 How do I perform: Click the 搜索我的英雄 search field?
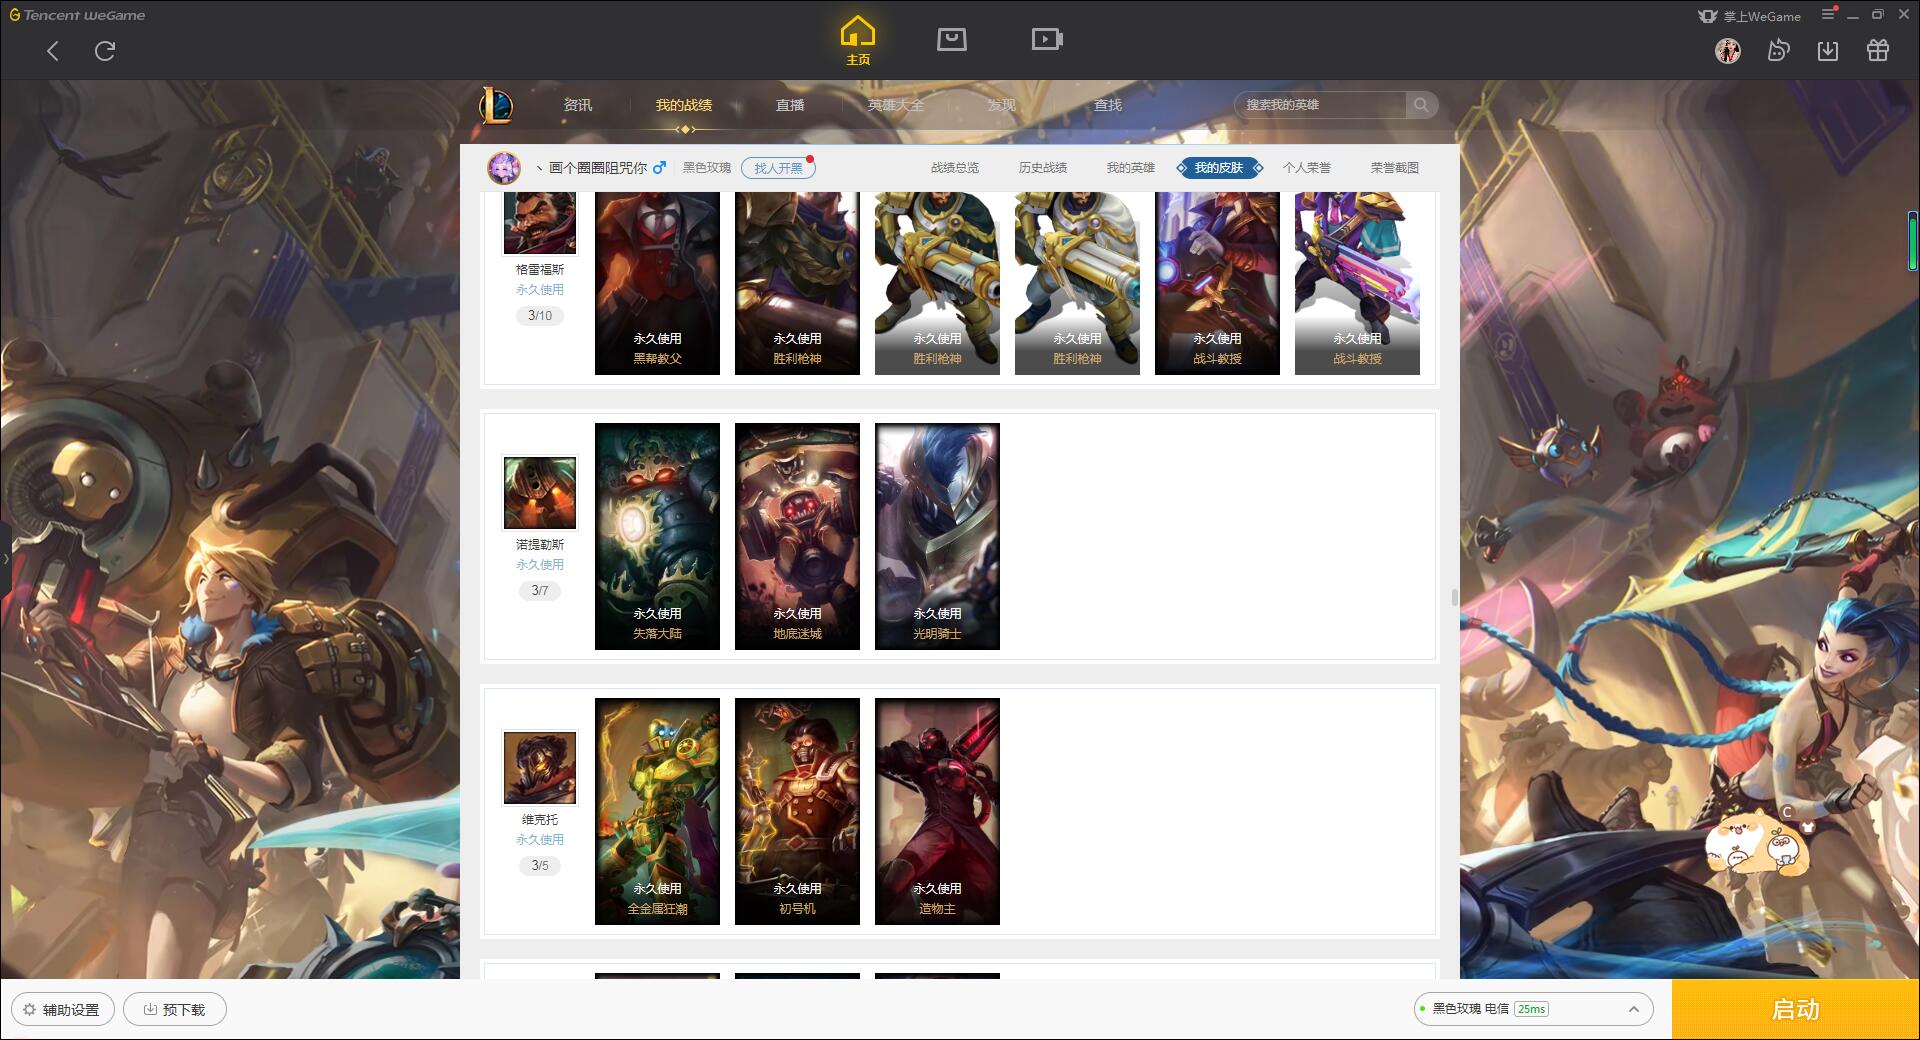point(1321,105)
